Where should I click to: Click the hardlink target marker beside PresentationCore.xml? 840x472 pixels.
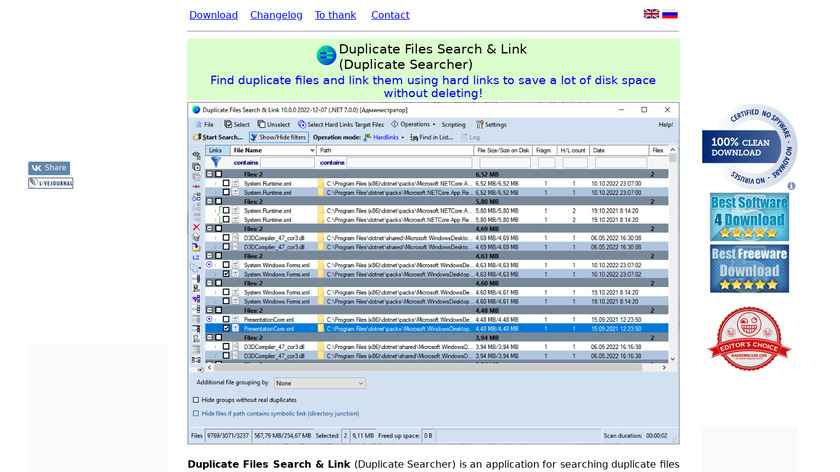pyautogui.click(x=209, y=319)
